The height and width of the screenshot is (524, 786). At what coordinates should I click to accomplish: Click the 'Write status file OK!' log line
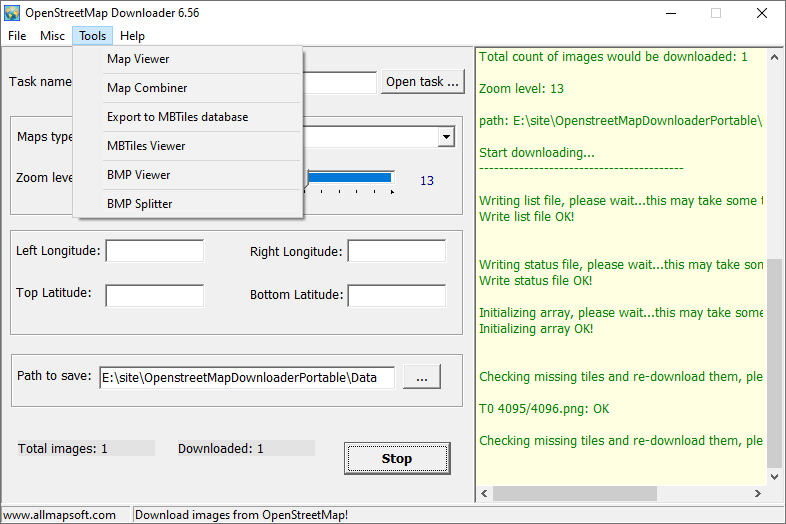535,281
